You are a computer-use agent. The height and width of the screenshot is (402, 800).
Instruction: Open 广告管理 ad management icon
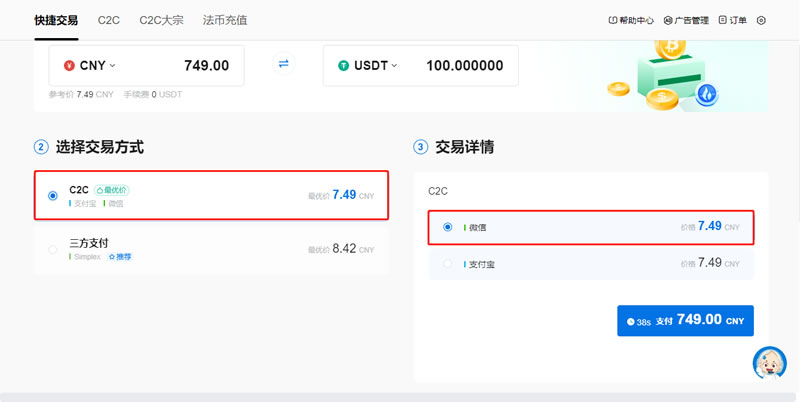[669, 20]
